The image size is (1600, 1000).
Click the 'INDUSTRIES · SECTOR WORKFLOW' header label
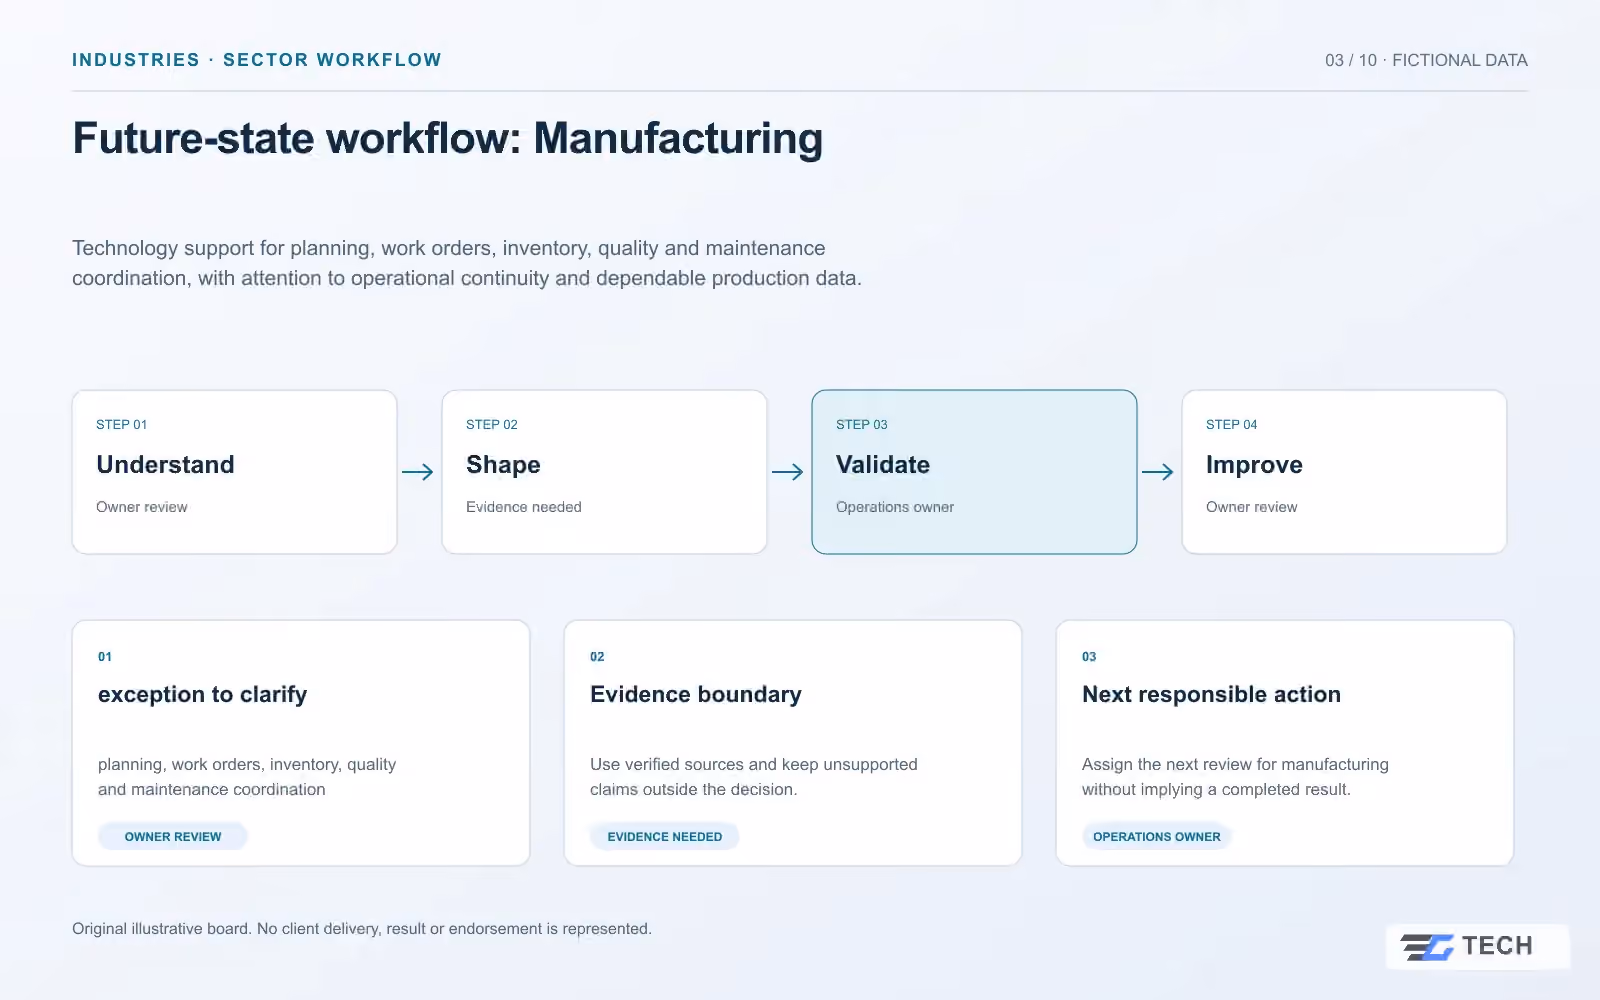point(257,60)
